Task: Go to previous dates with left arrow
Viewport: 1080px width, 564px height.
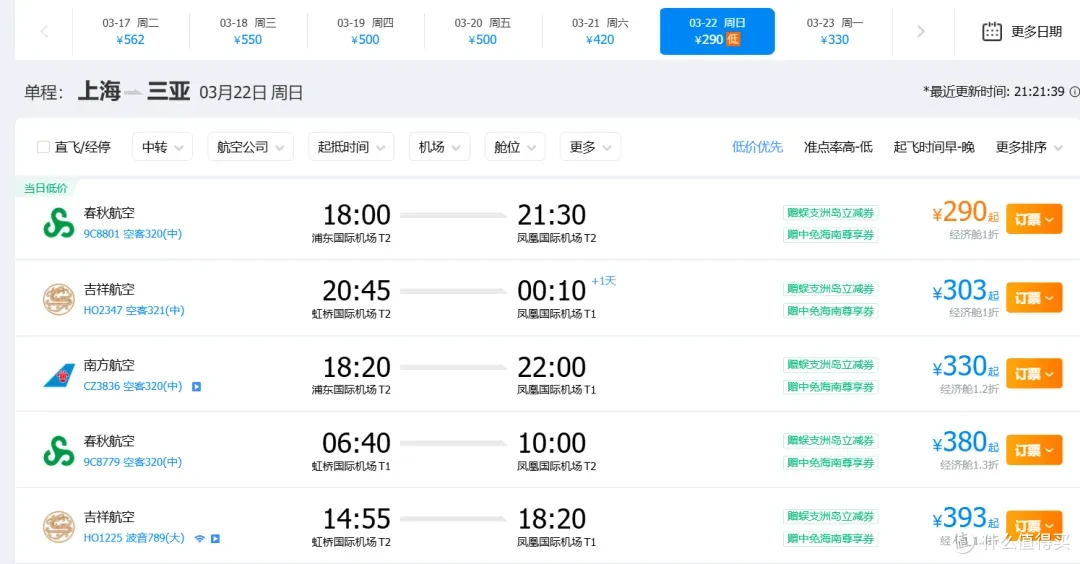Action: [44, 31]
